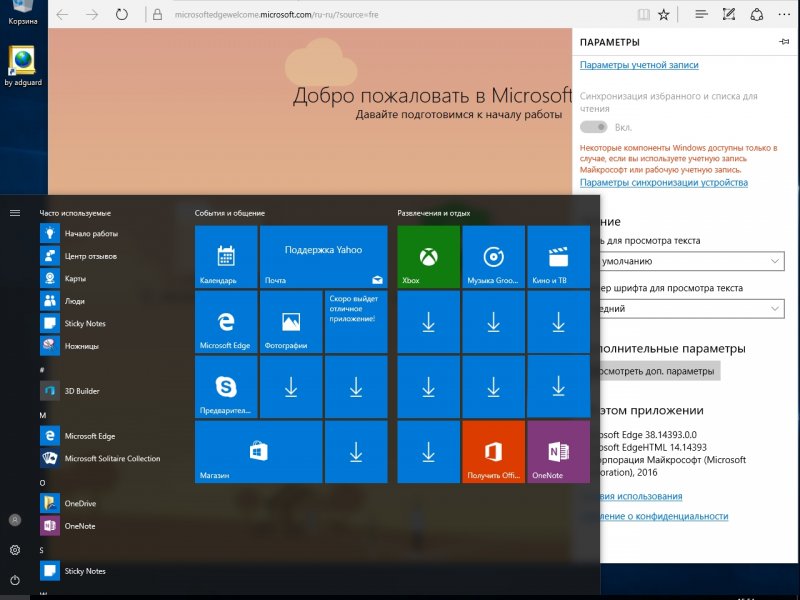Screen dimensions: 800x600
Task: Open the Photos tile
Action: pos(291,322)
